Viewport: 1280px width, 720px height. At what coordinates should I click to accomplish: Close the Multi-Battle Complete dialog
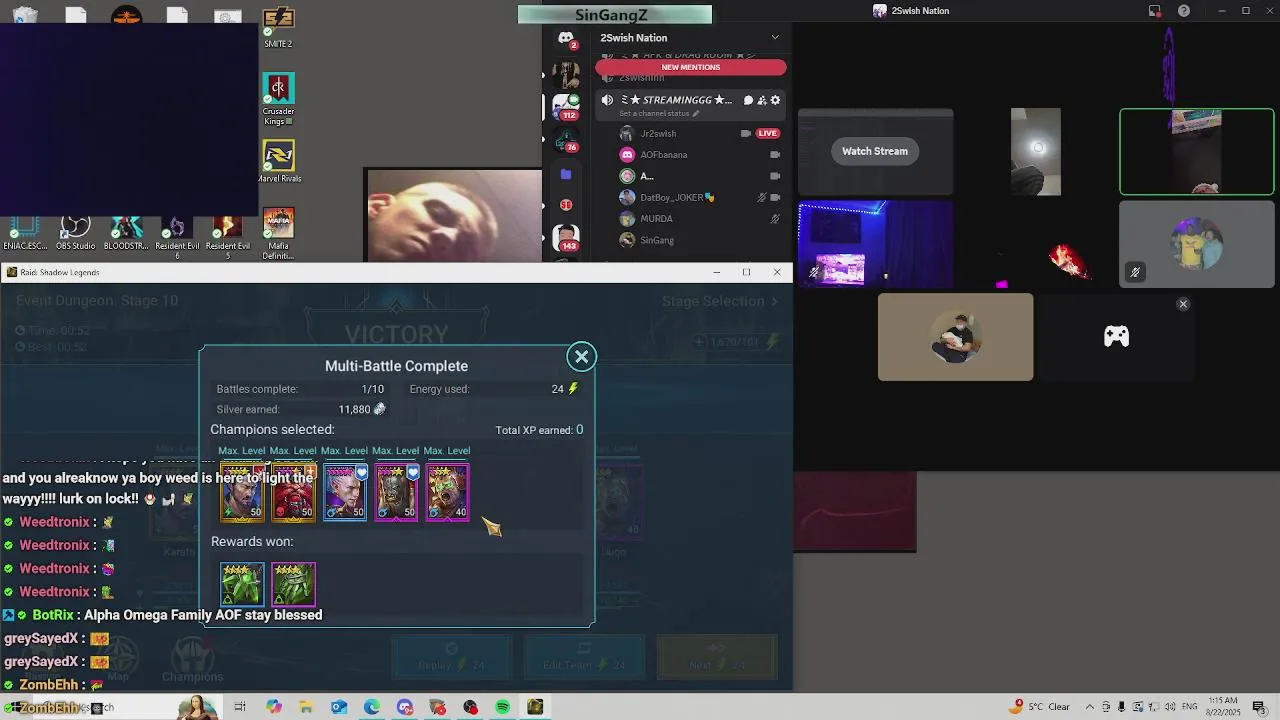(x=581, y=357)
